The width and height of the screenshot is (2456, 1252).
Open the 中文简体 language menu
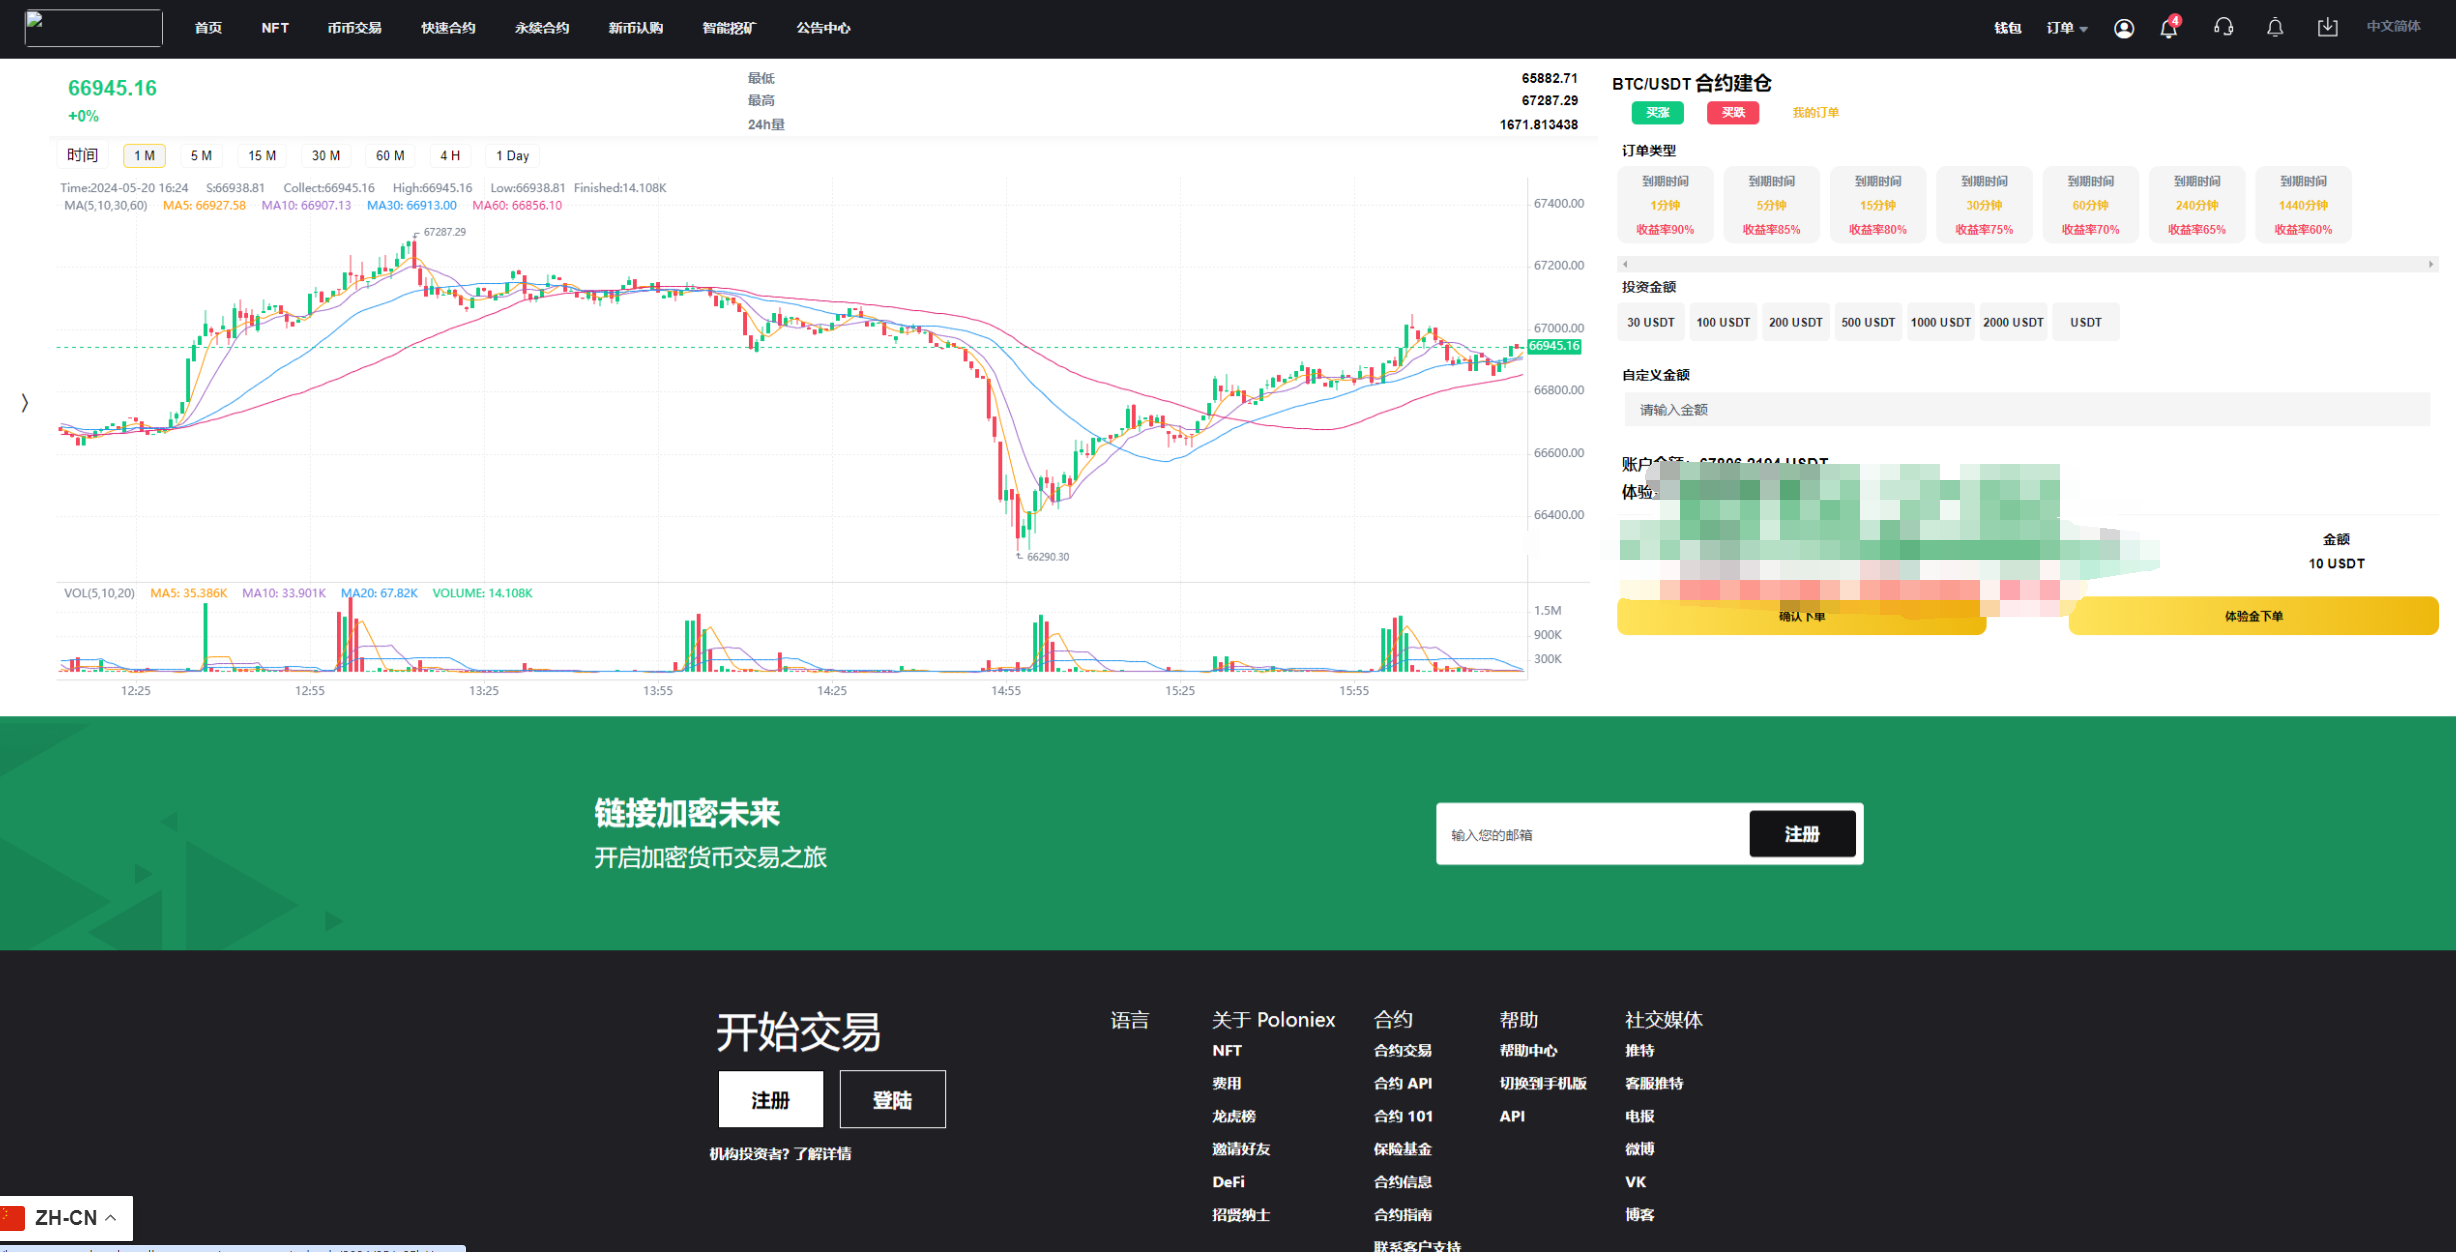(2392, 27)
